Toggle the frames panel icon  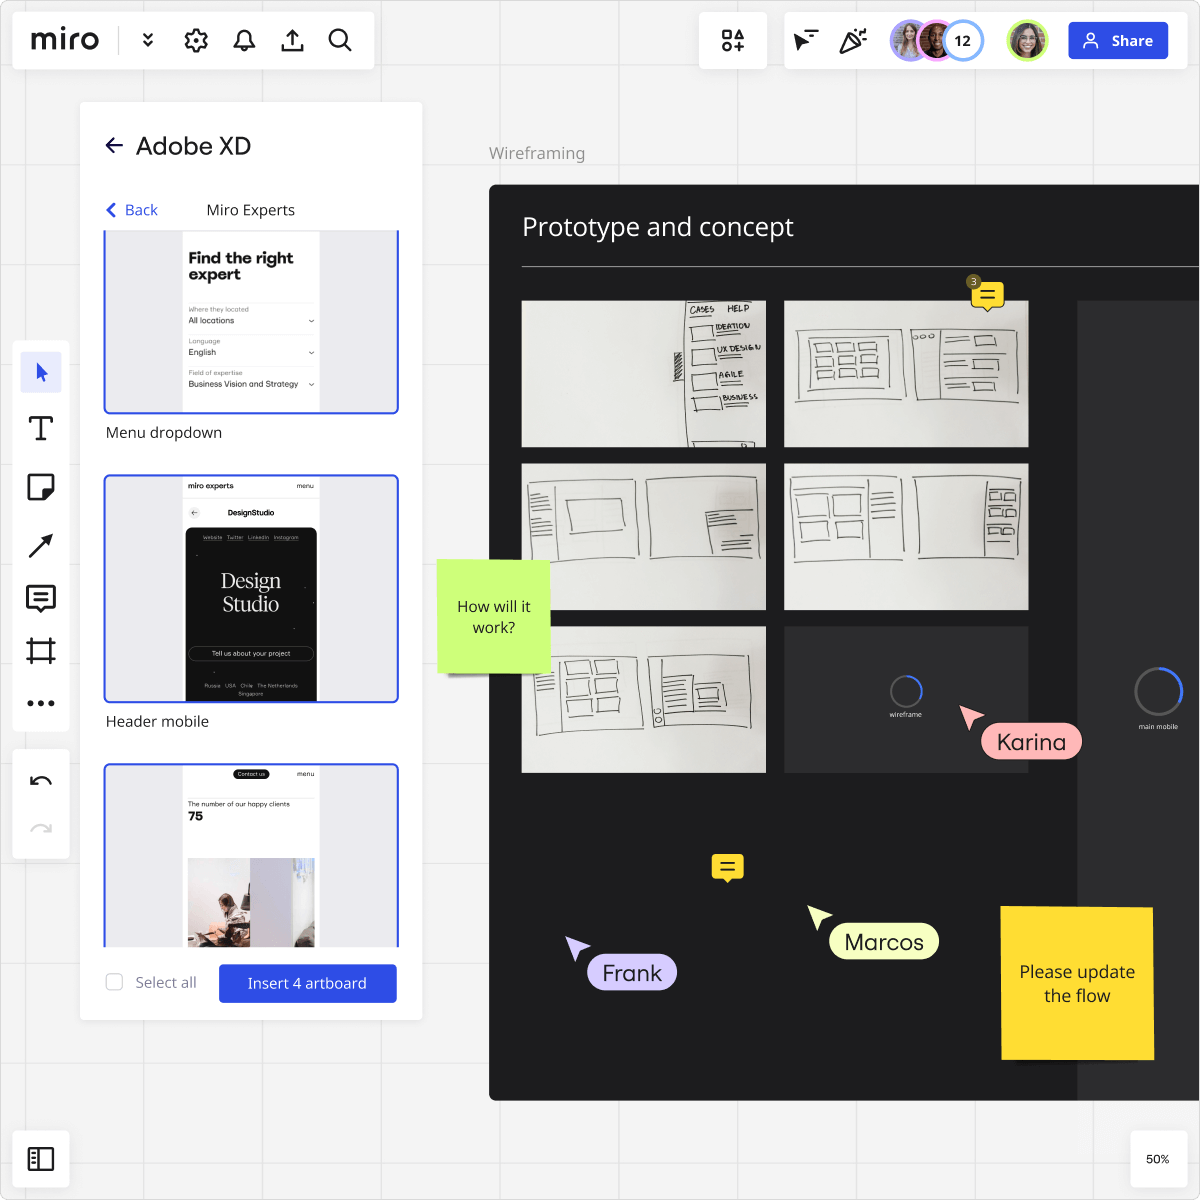click(x=41, y=1159)
